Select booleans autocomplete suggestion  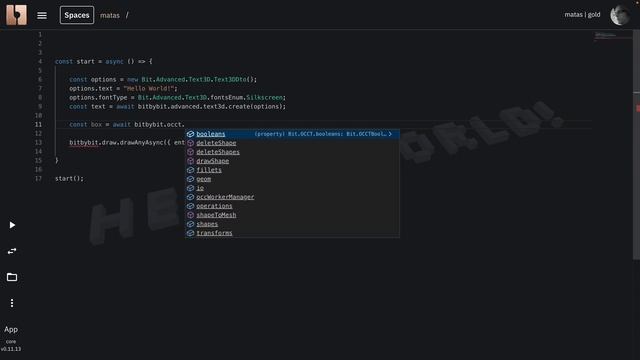point(293,134)
